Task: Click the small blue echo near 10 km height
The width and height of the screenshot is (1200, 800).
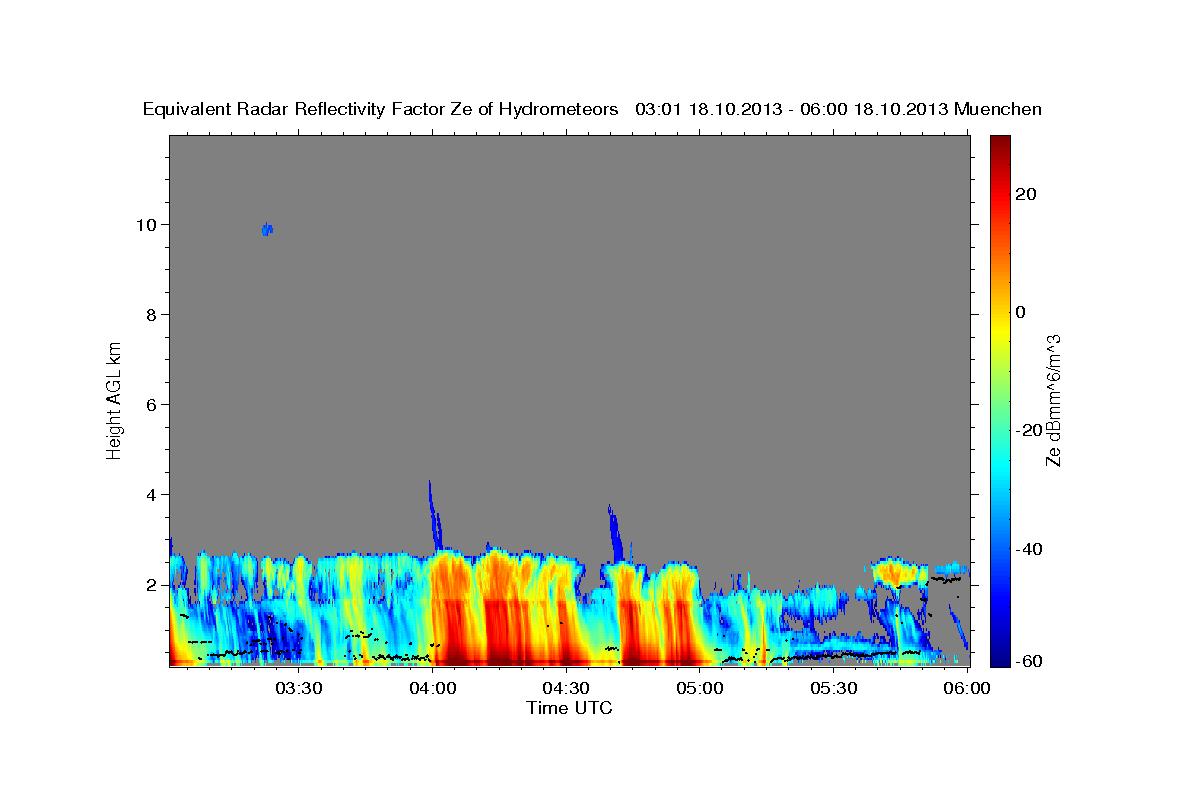Action: 267,229
